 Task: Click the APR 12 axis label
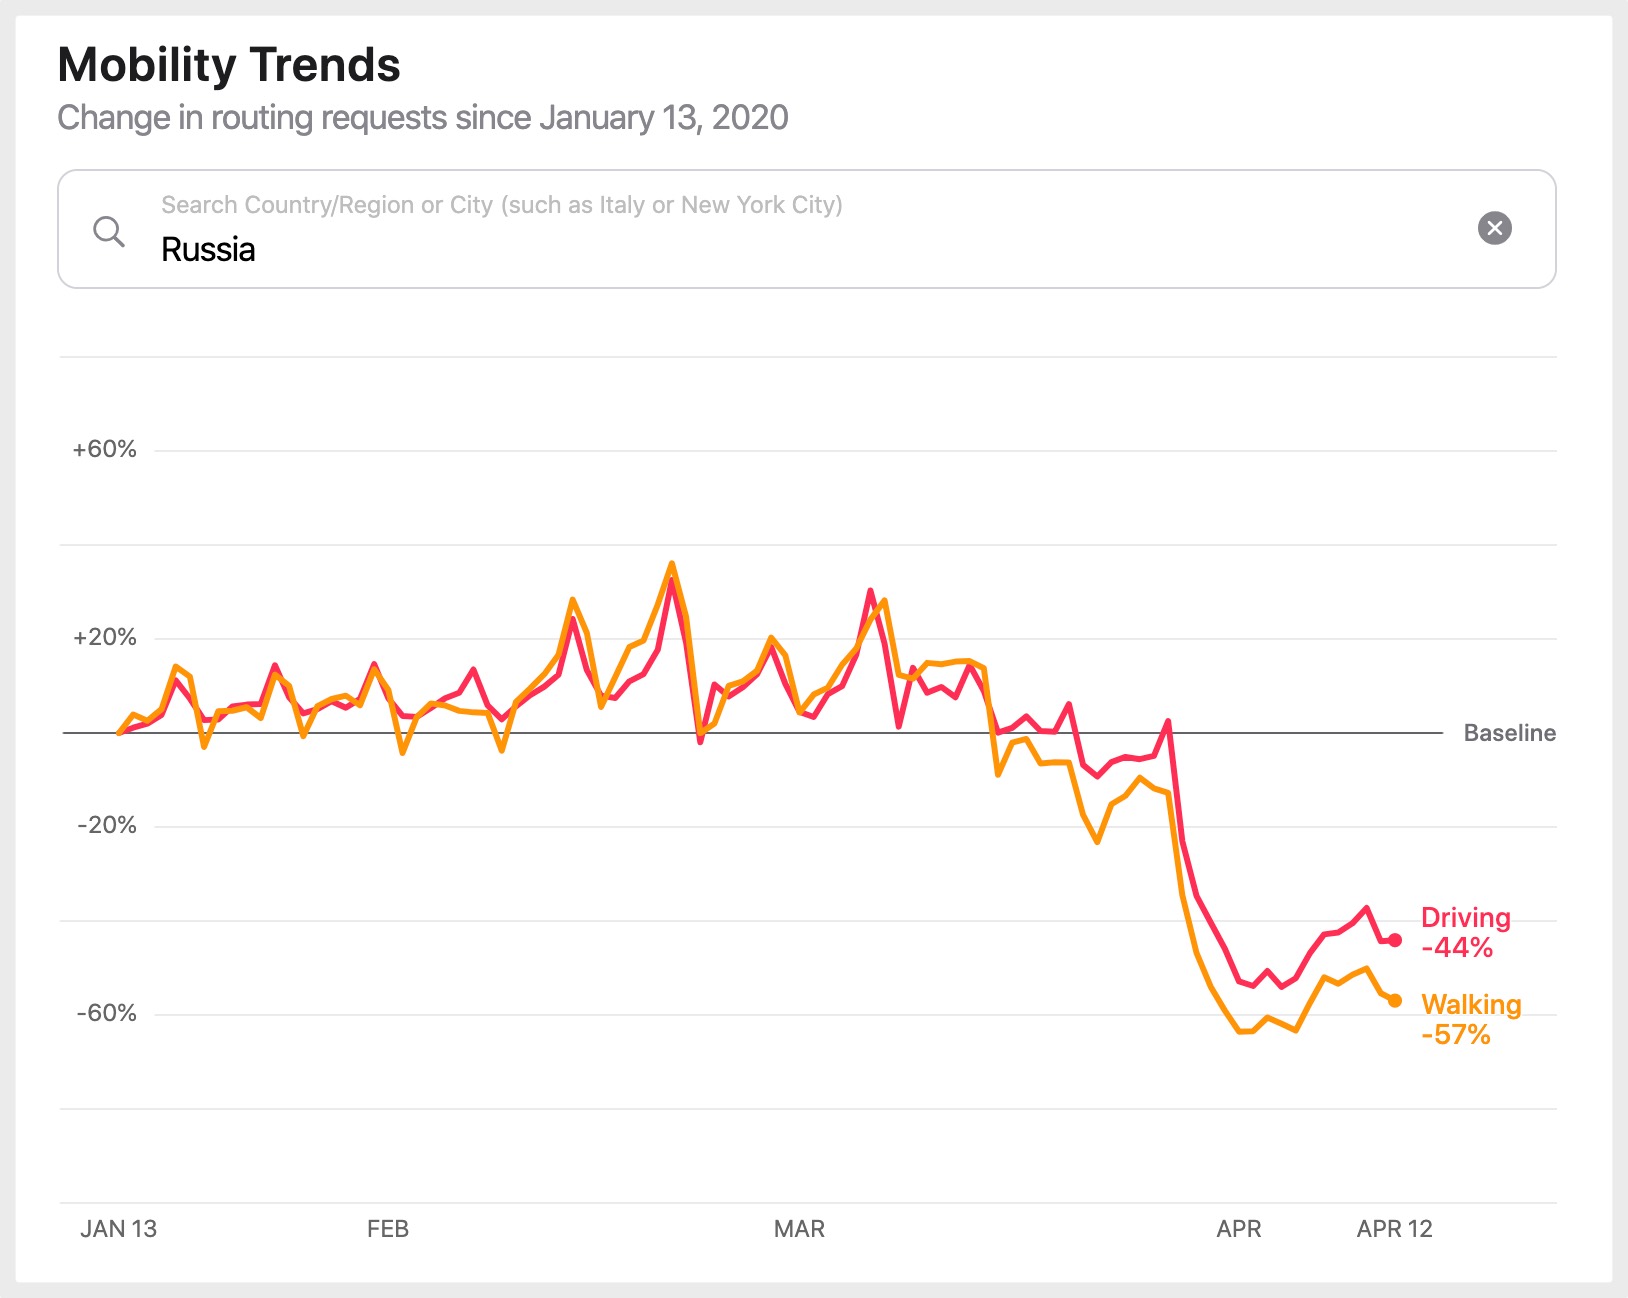1394,1229
